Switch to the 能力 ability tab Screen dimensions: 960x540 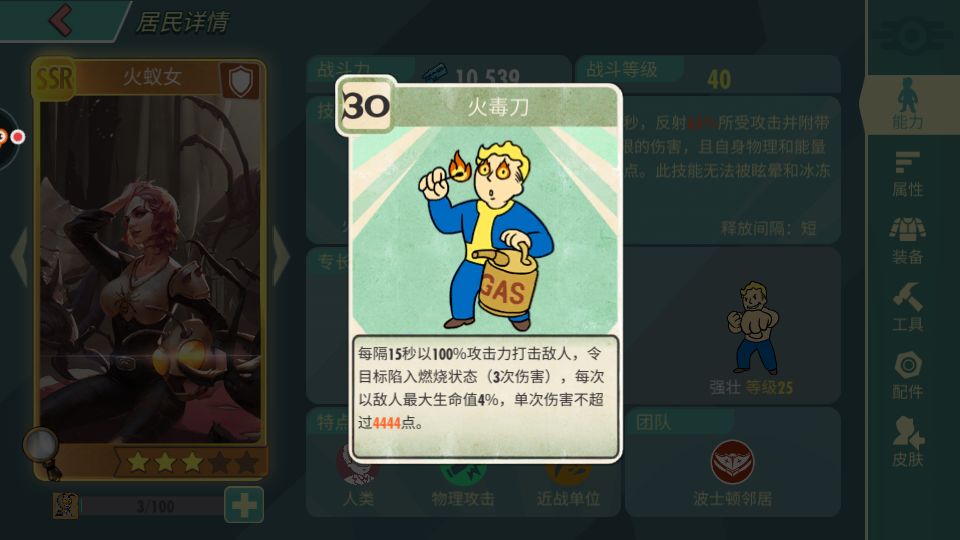click(x=907, y=104)
